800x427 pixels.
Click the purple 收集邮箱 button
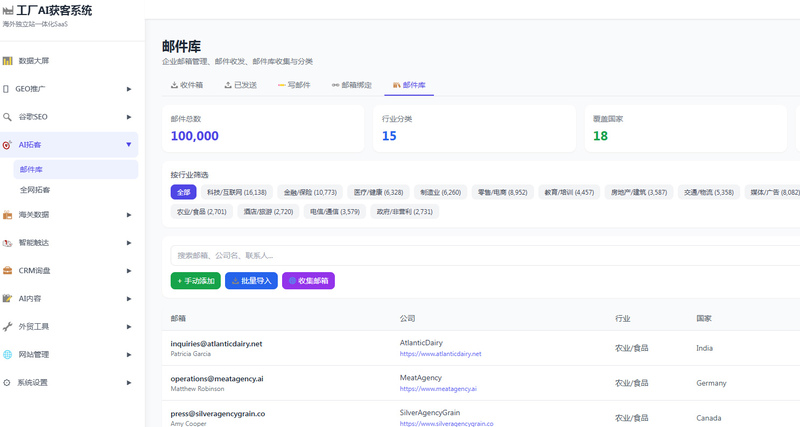[308, 281]
